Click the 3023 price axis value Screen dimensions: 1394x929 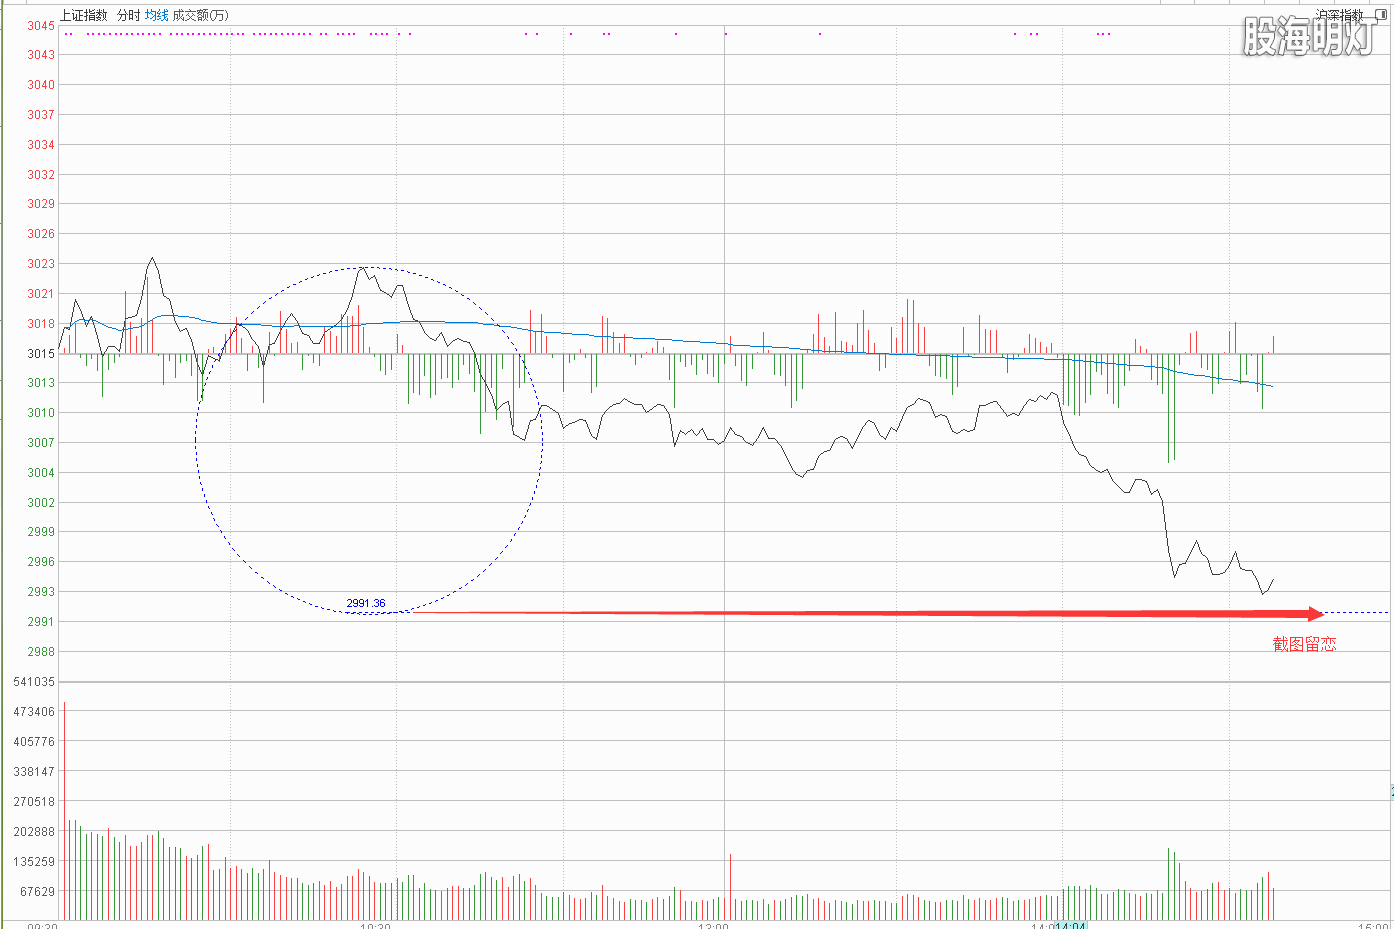[x=41, y=264]
